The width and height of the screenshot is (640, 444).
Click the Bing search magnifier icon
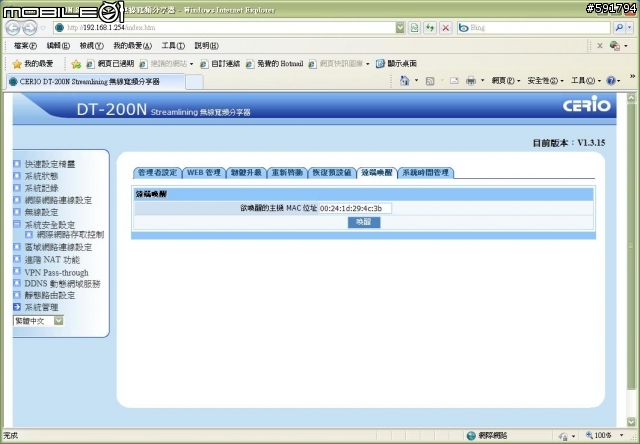click(x=619, y=28)
